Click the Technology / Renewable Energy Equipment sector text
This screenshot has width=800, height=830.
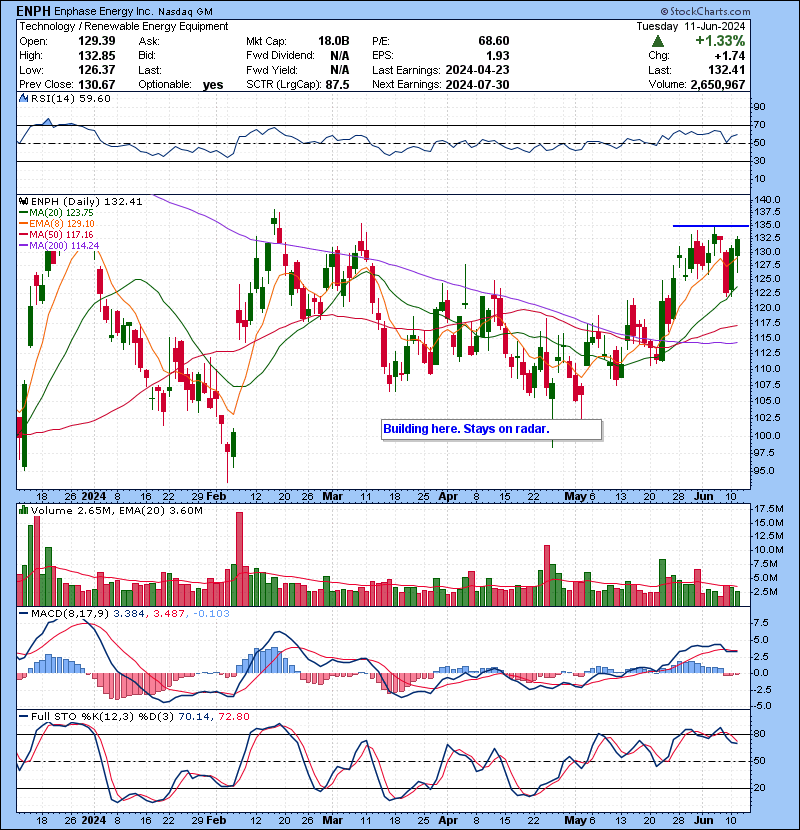pos(124,26)
